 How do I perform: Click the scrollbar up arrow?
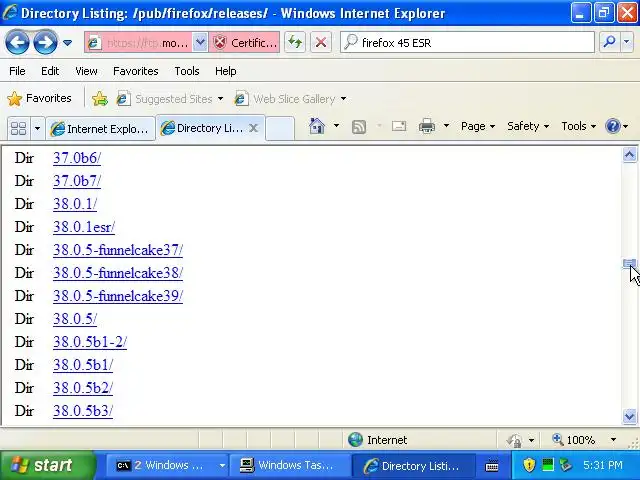tap(629, 155)
